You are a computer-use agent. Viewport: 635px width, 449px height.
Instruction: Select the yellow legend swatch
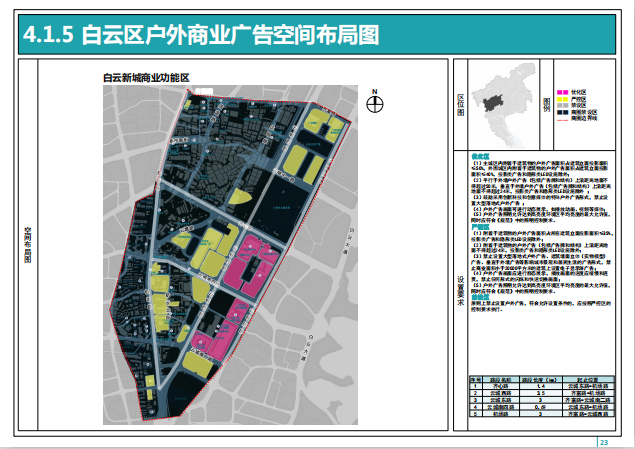pos(563,99)
